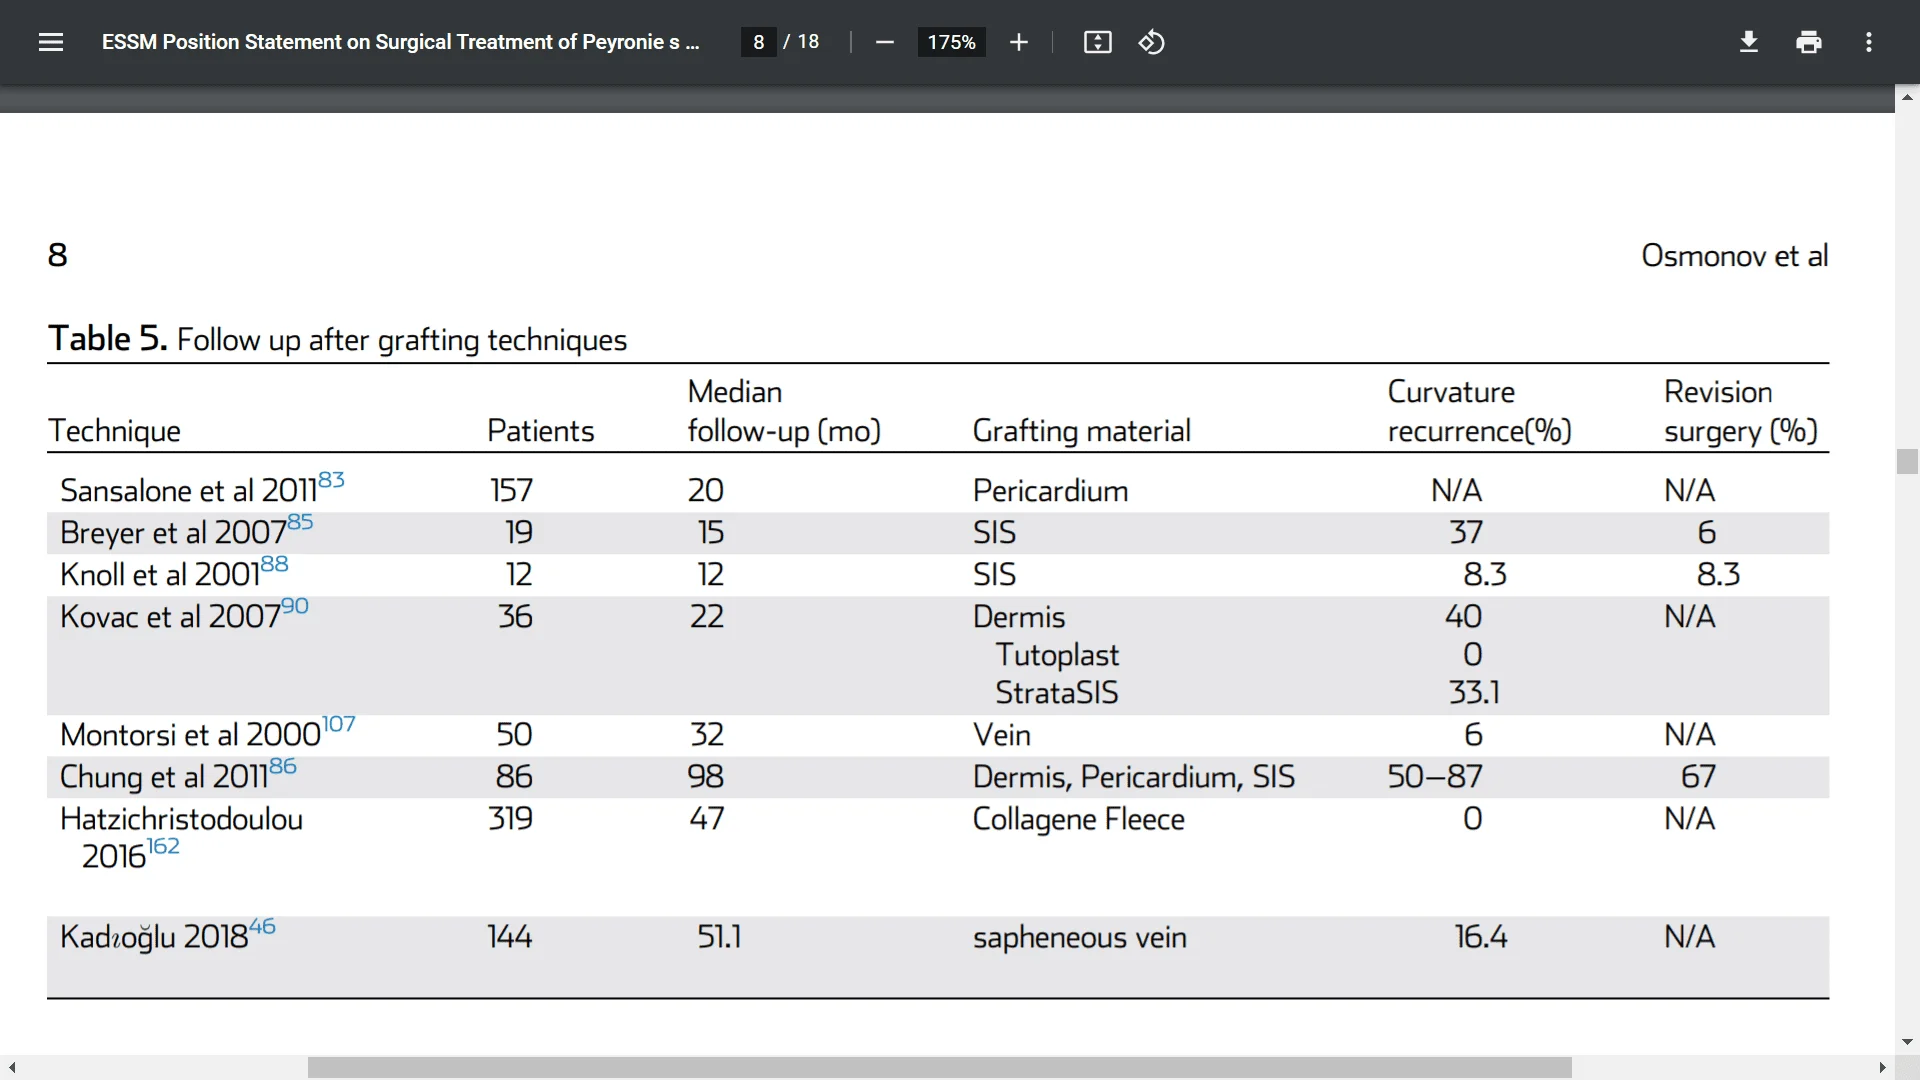Click the Revision surgery column header

[1740, 411]
